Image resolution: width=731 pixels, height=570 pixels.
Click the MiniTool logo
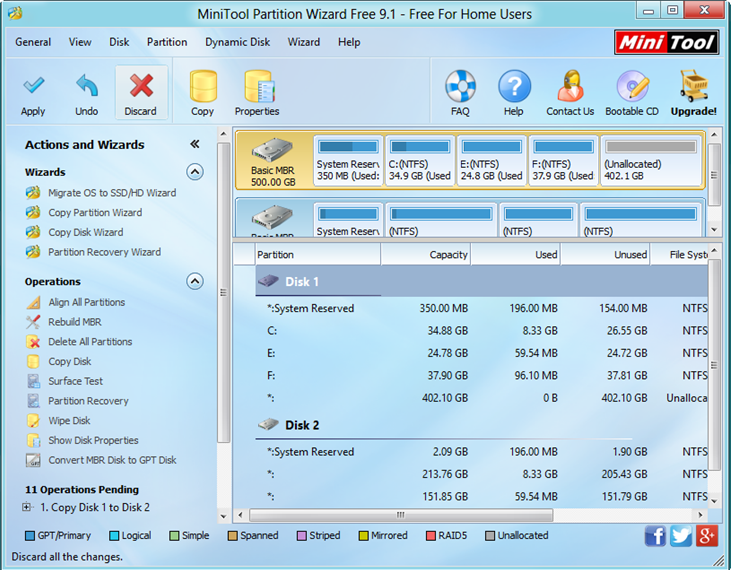(666, 42)
